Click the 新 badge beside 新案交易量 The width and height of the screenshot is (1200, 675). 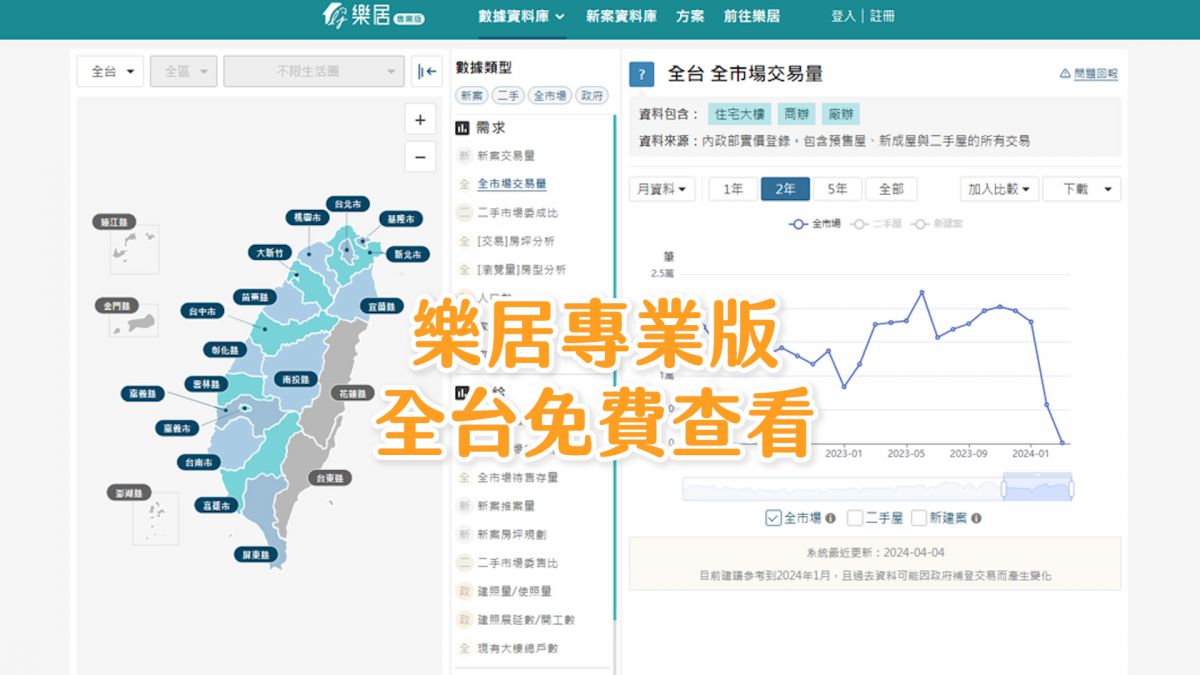point(464,156)
